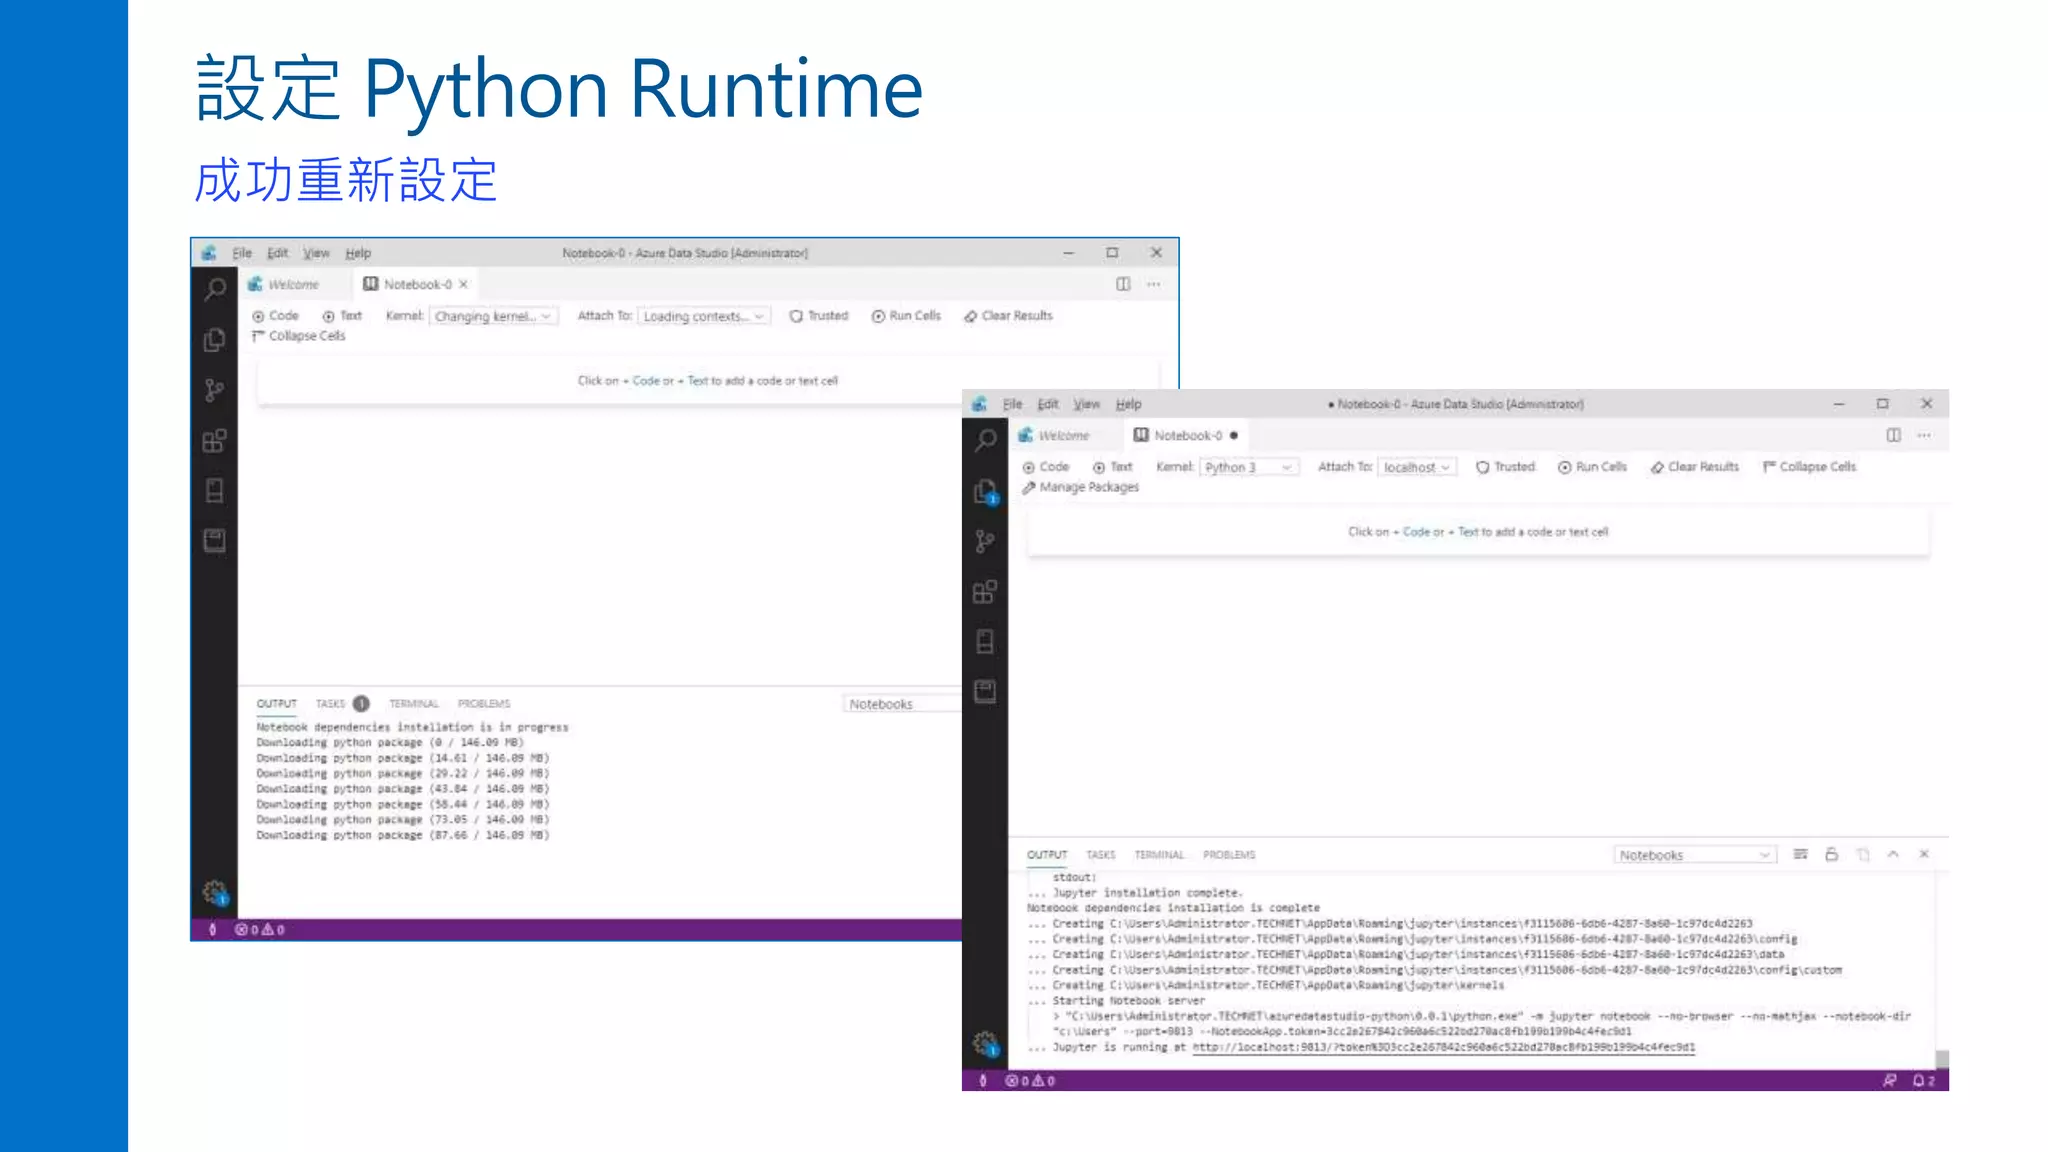This screenshot has width=2048, height=1152.
Task: Toggle Collapse Cells in right window
Action: click(x=1809, y=467)
